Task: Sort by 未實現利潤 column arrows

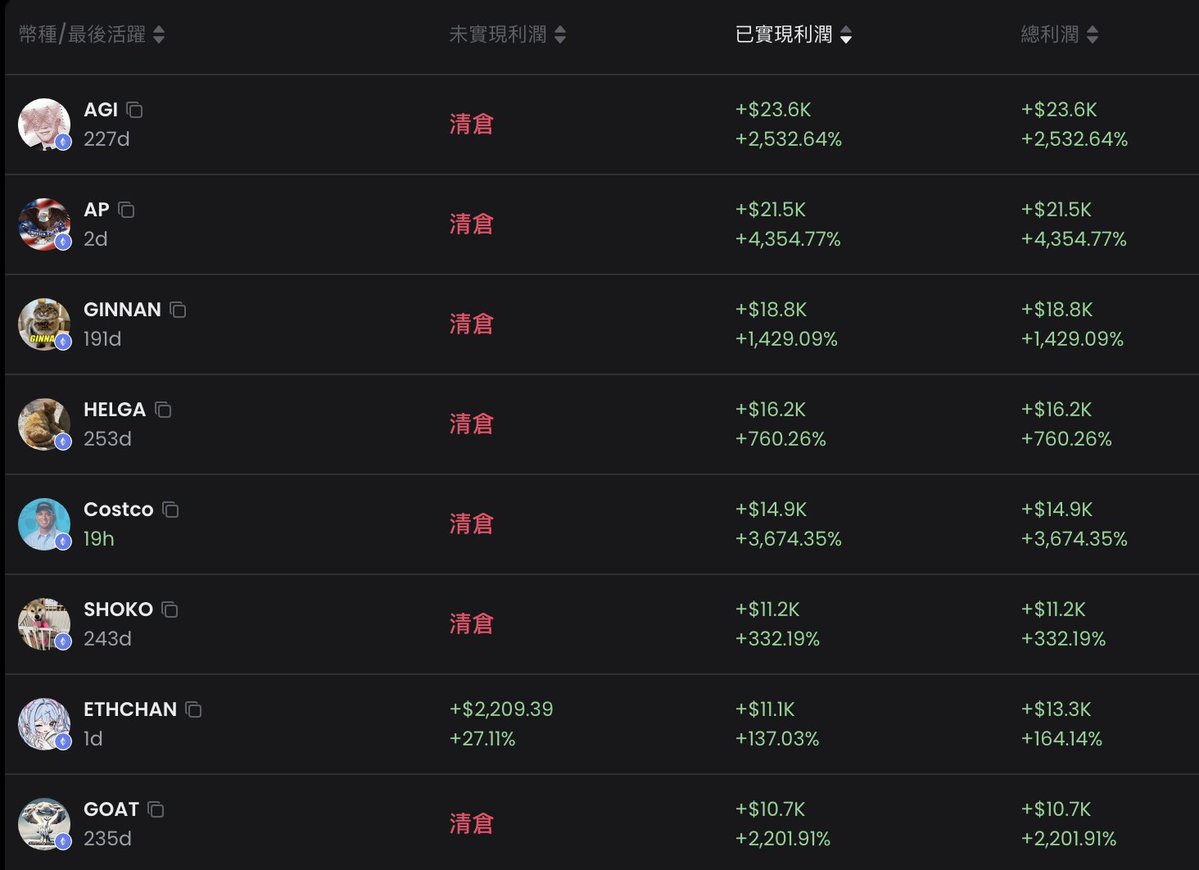Action: 560,34
